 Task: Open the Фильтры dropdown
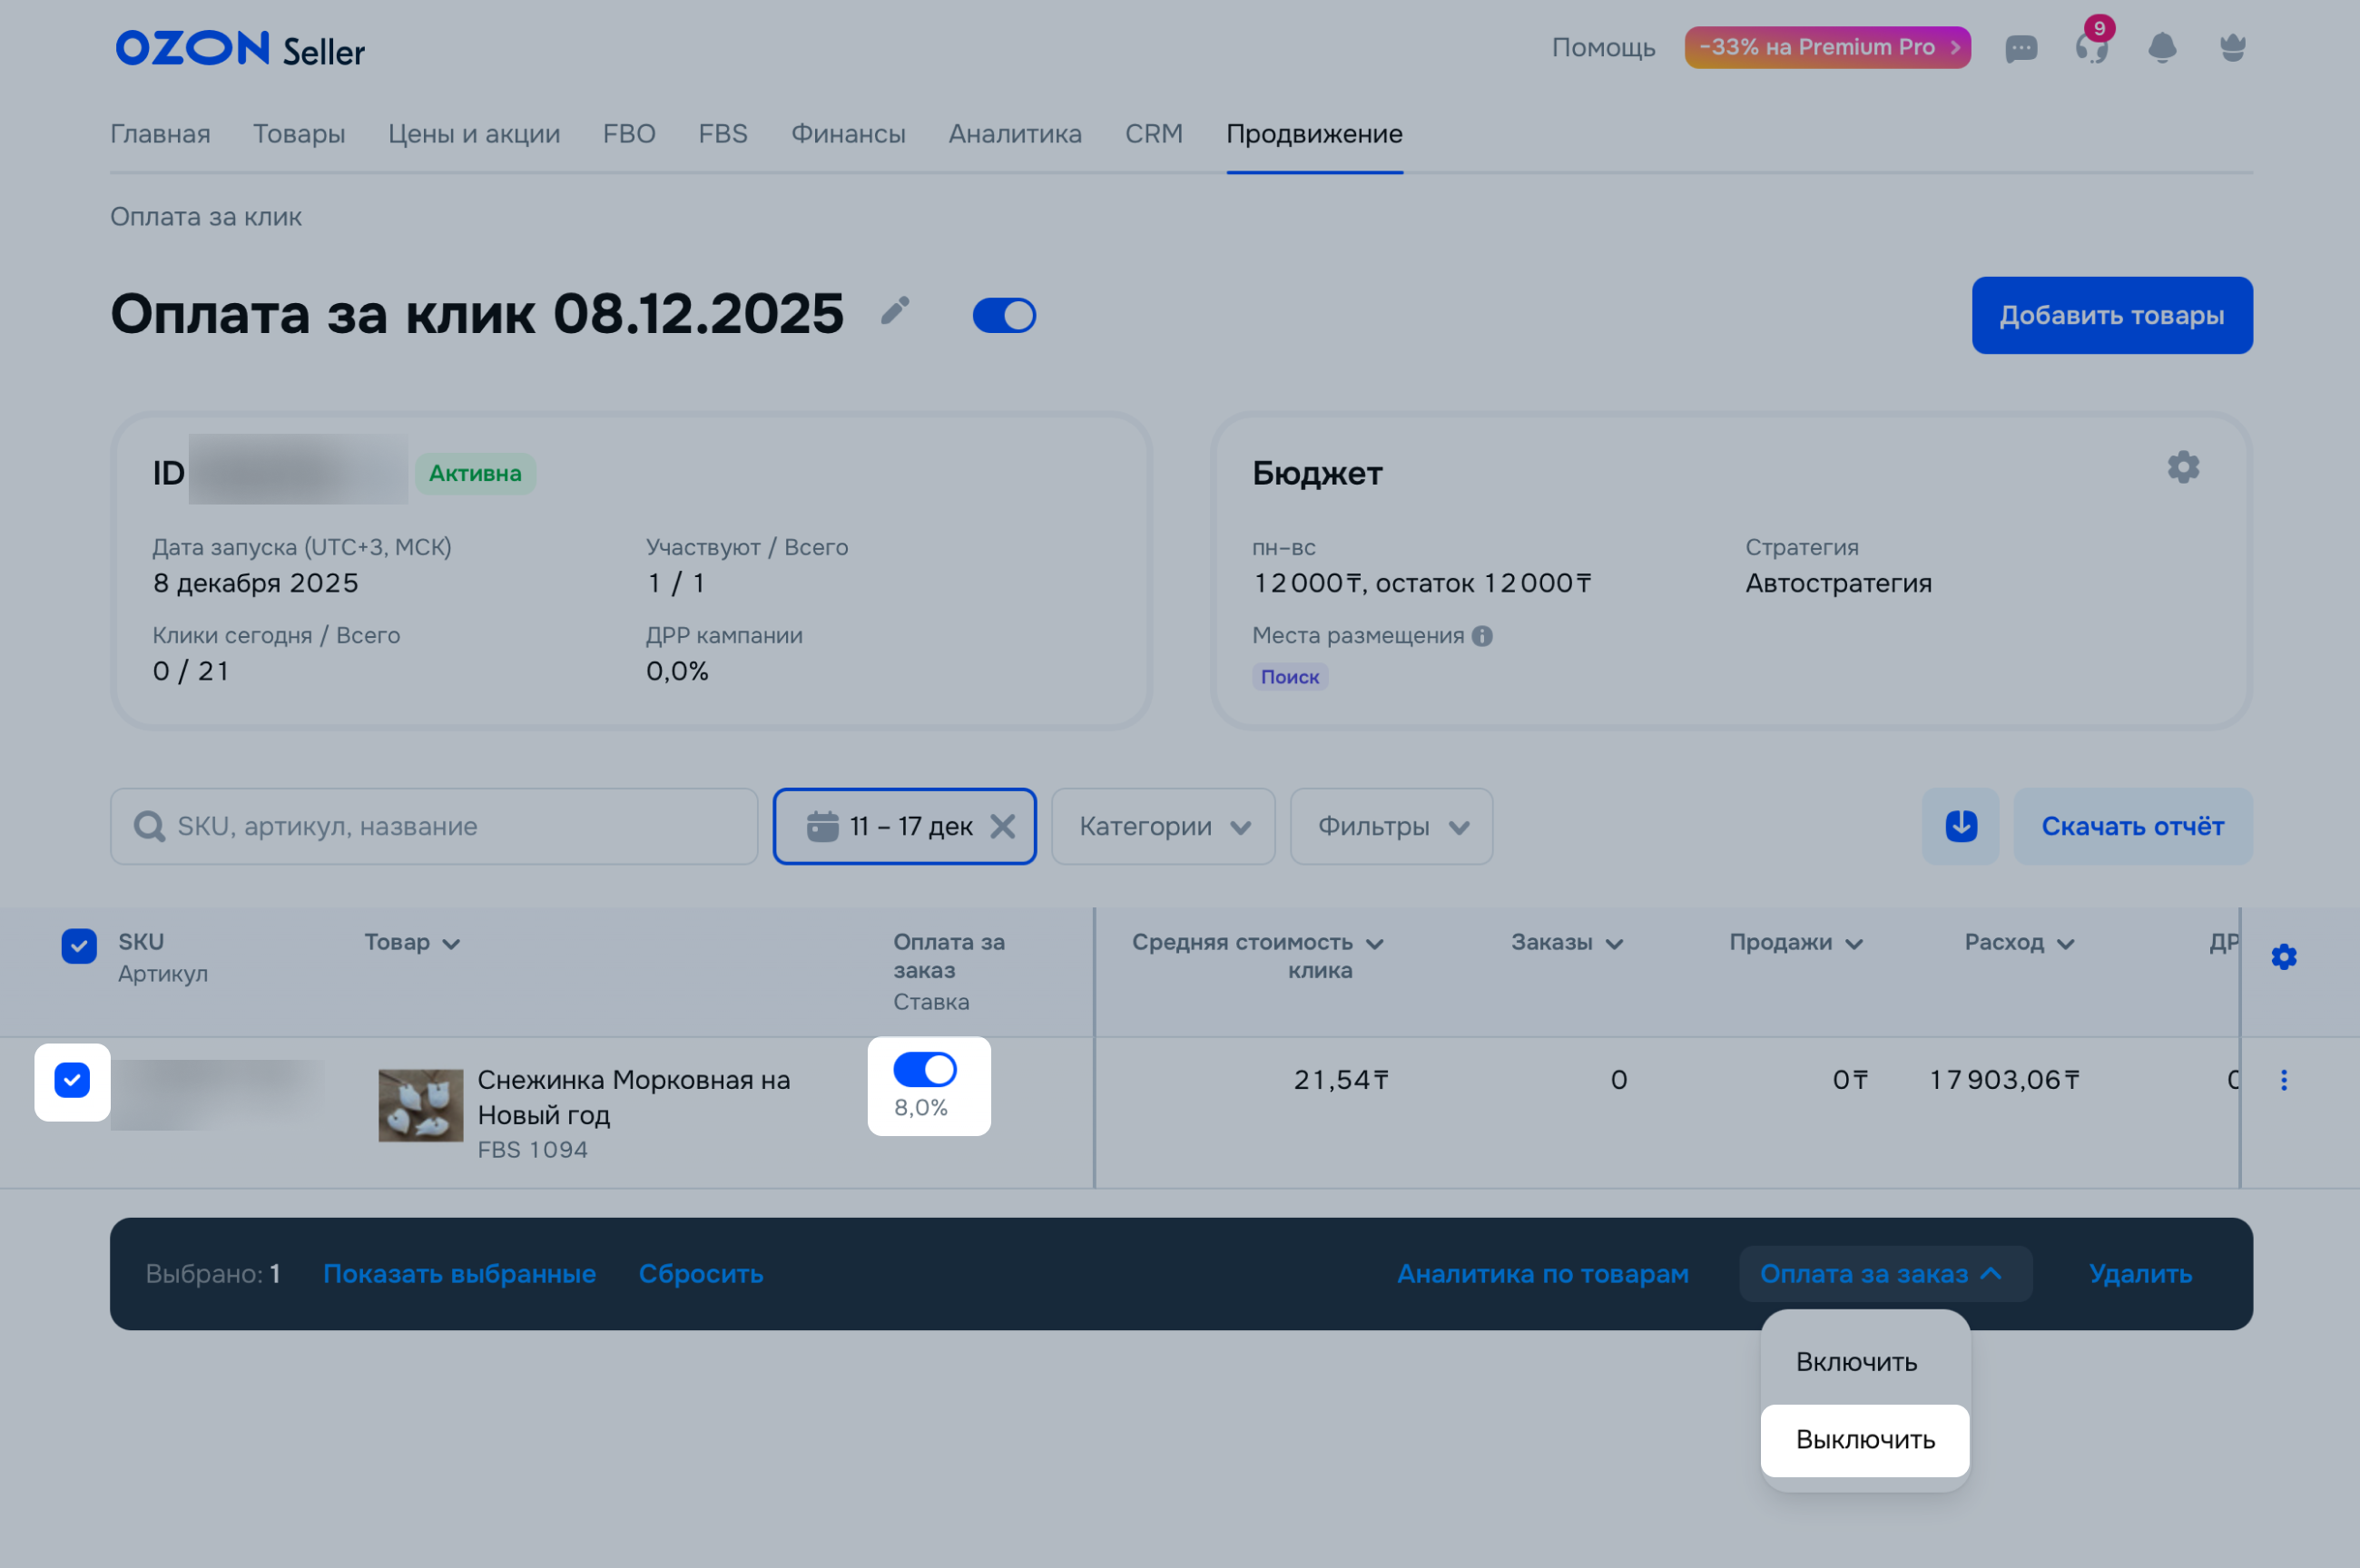coord(1391,826)
